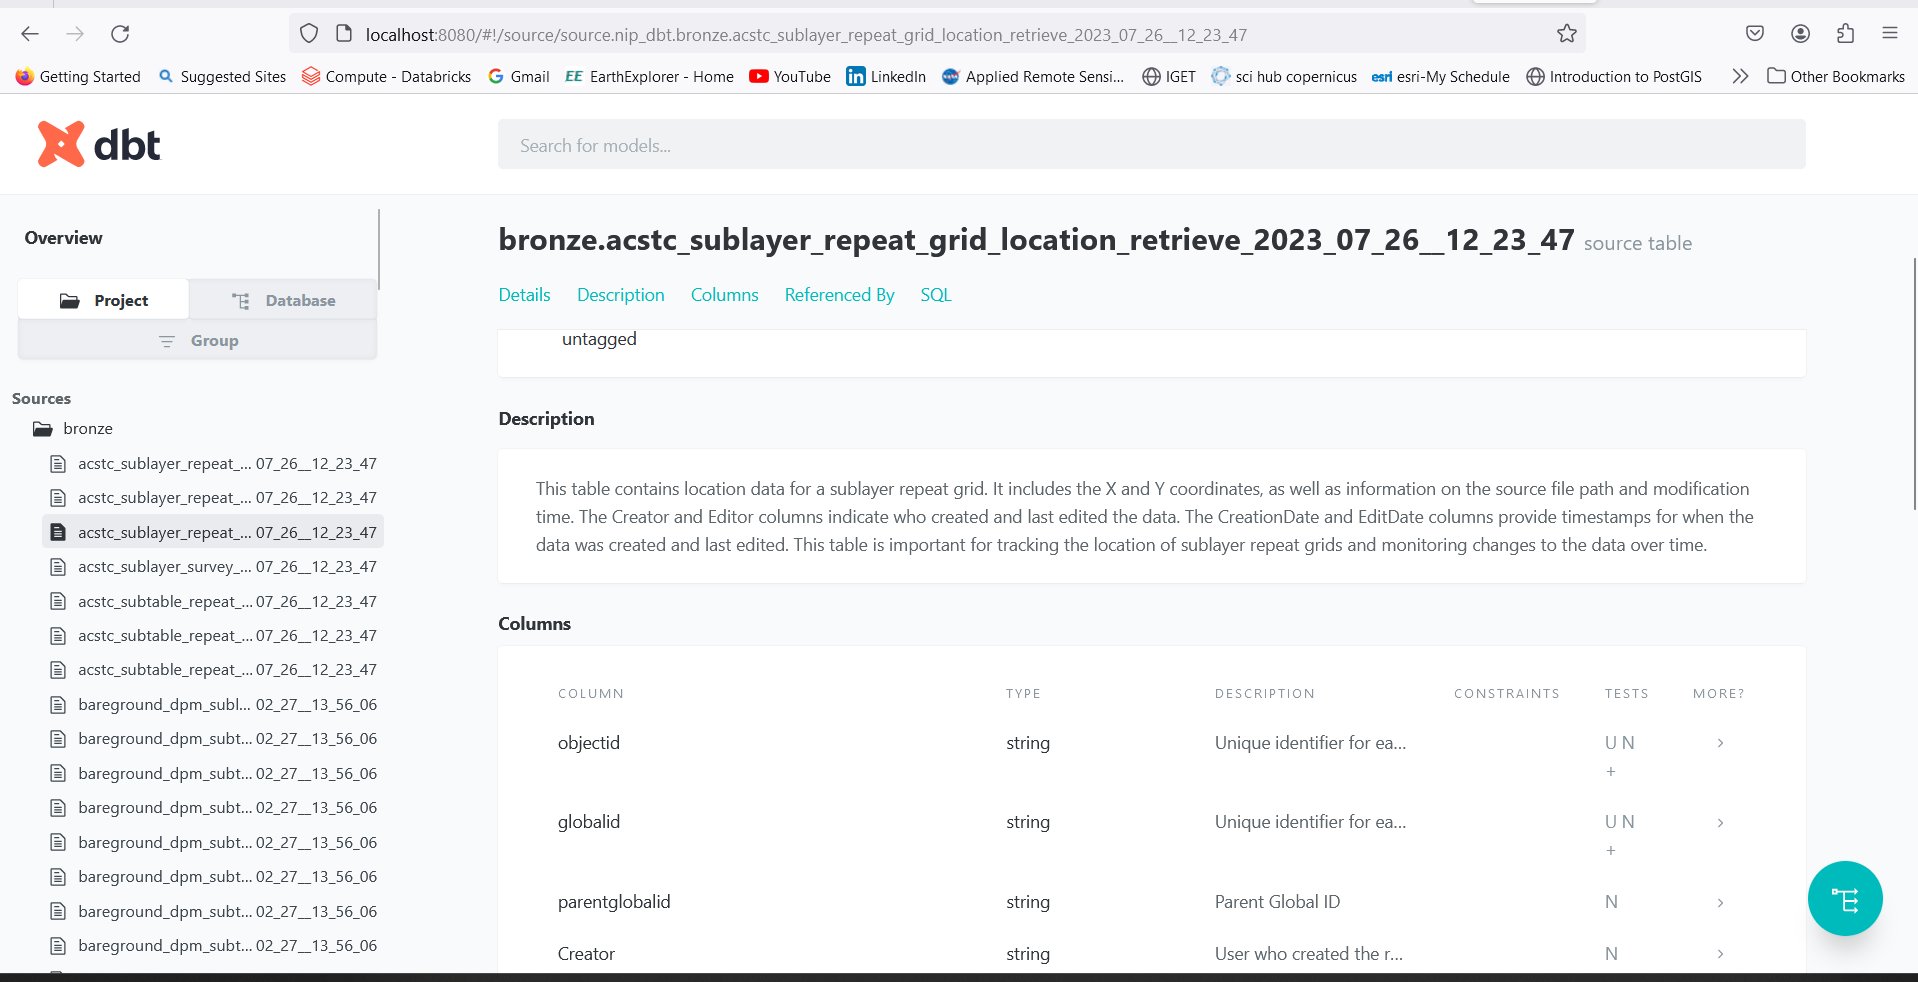The height and width of the screenshot is (982, 1918).
Task: Open the sci hub copernicus bookmark
Action: pos(1284,76)
